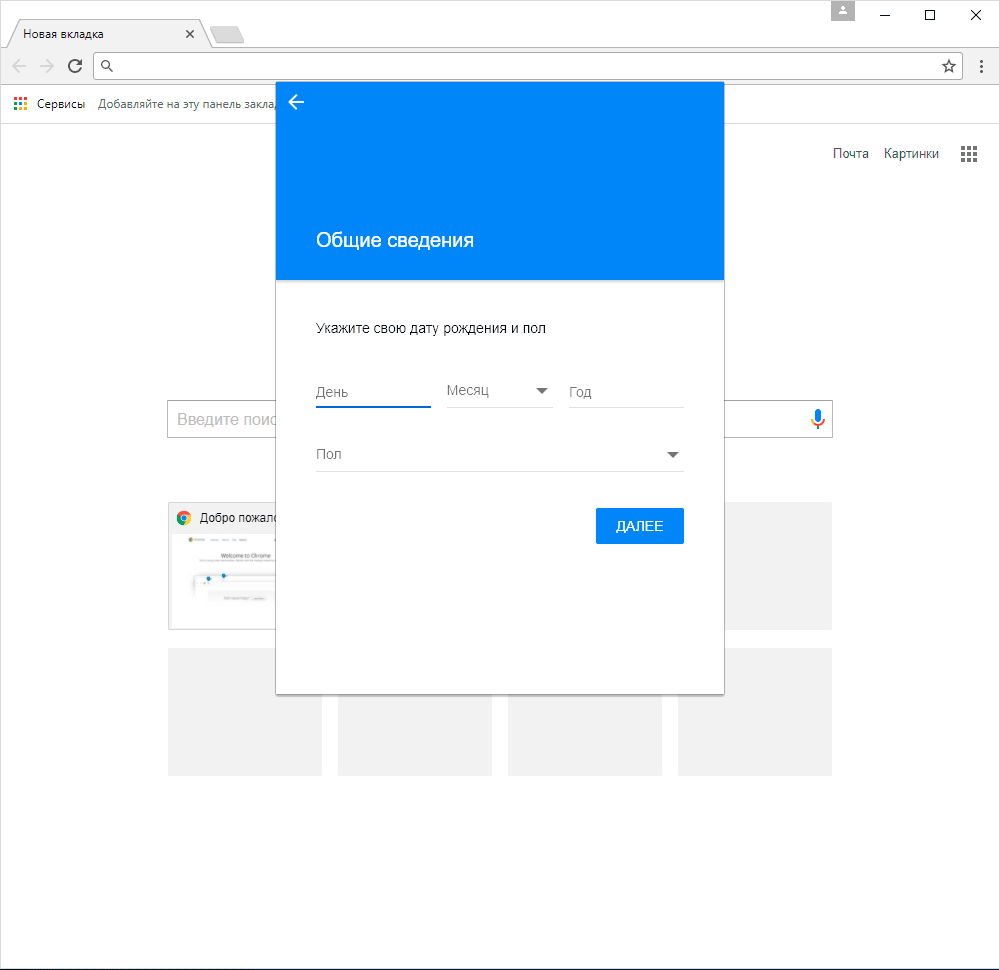Start voice search with the microphone icon
Screen dimensions: 999x970
817,420
